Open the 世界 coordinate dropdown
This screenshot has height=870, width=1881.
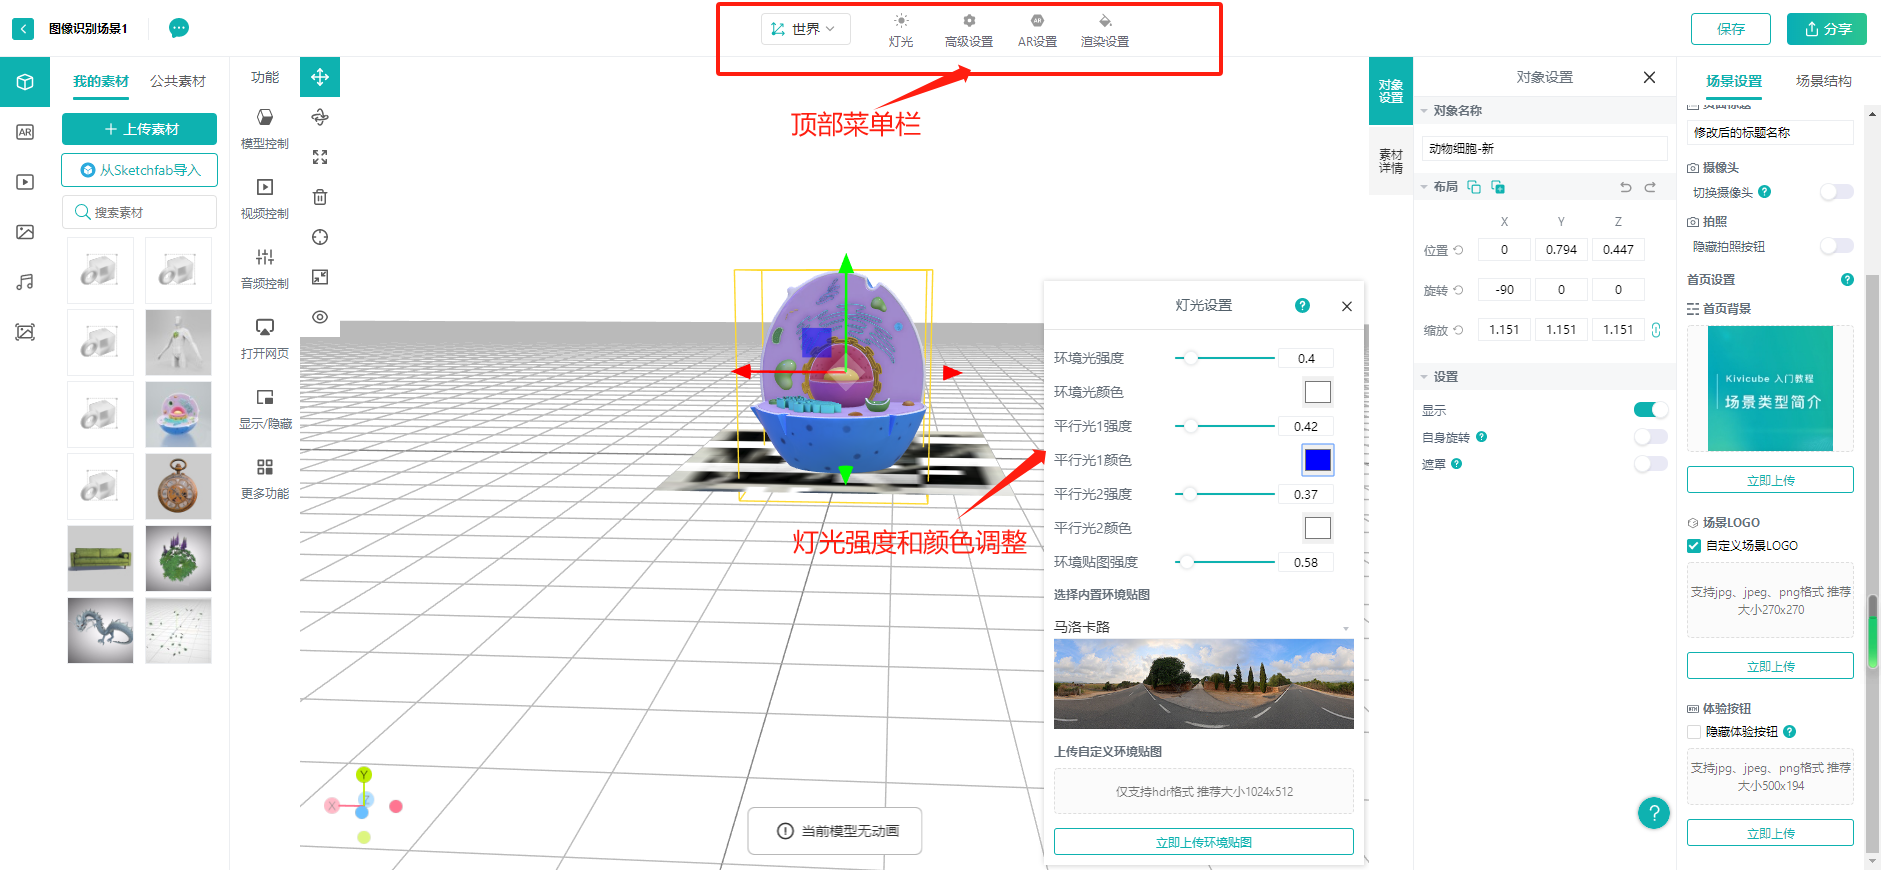(805, 29)
